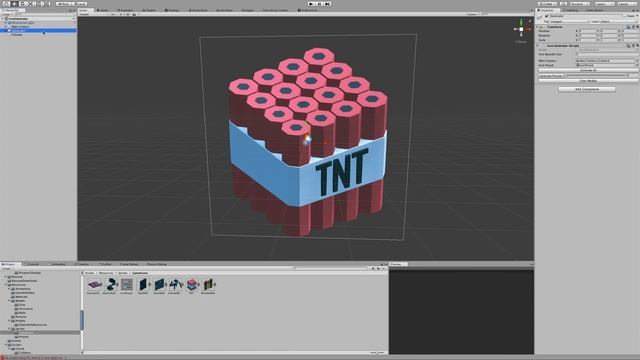Toggle the Static checkbox in Inspector
This screenshot has width=640, height=360.
point(626,16)
